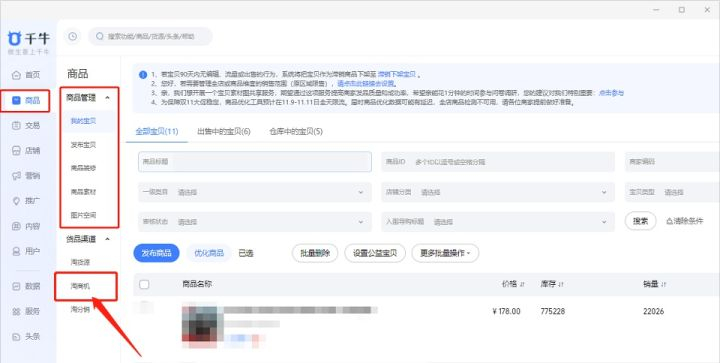Image resolution: width=720 pixels, height=363 pixels.
Task: Open the 交易 section icon in sidebar
Action: tap(17, 125)
